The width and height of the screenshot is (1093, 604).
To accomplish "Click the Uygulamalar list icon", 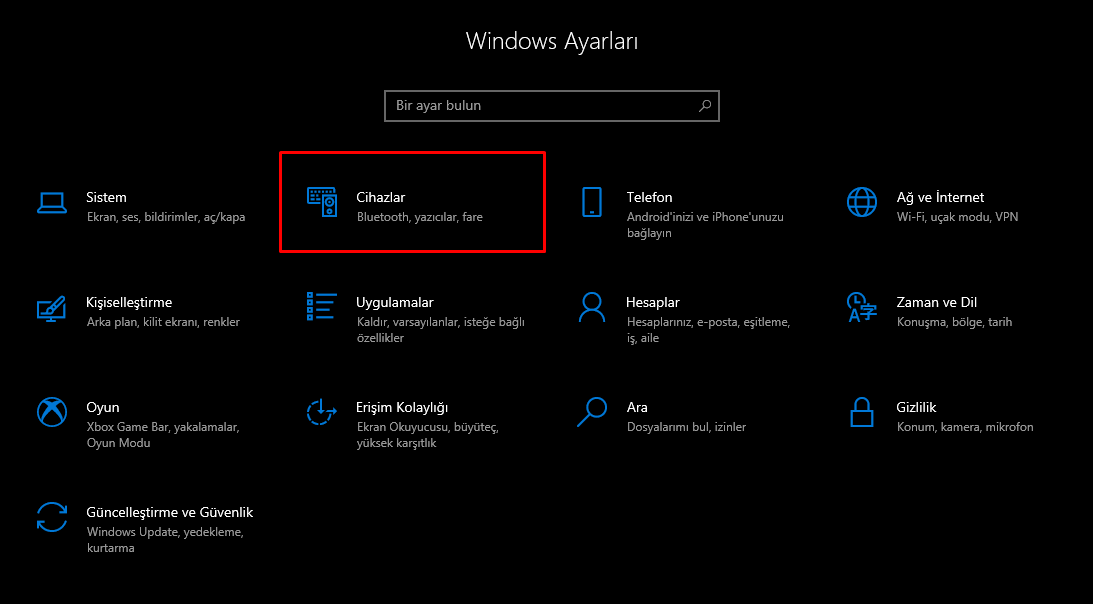I will 321,306.
